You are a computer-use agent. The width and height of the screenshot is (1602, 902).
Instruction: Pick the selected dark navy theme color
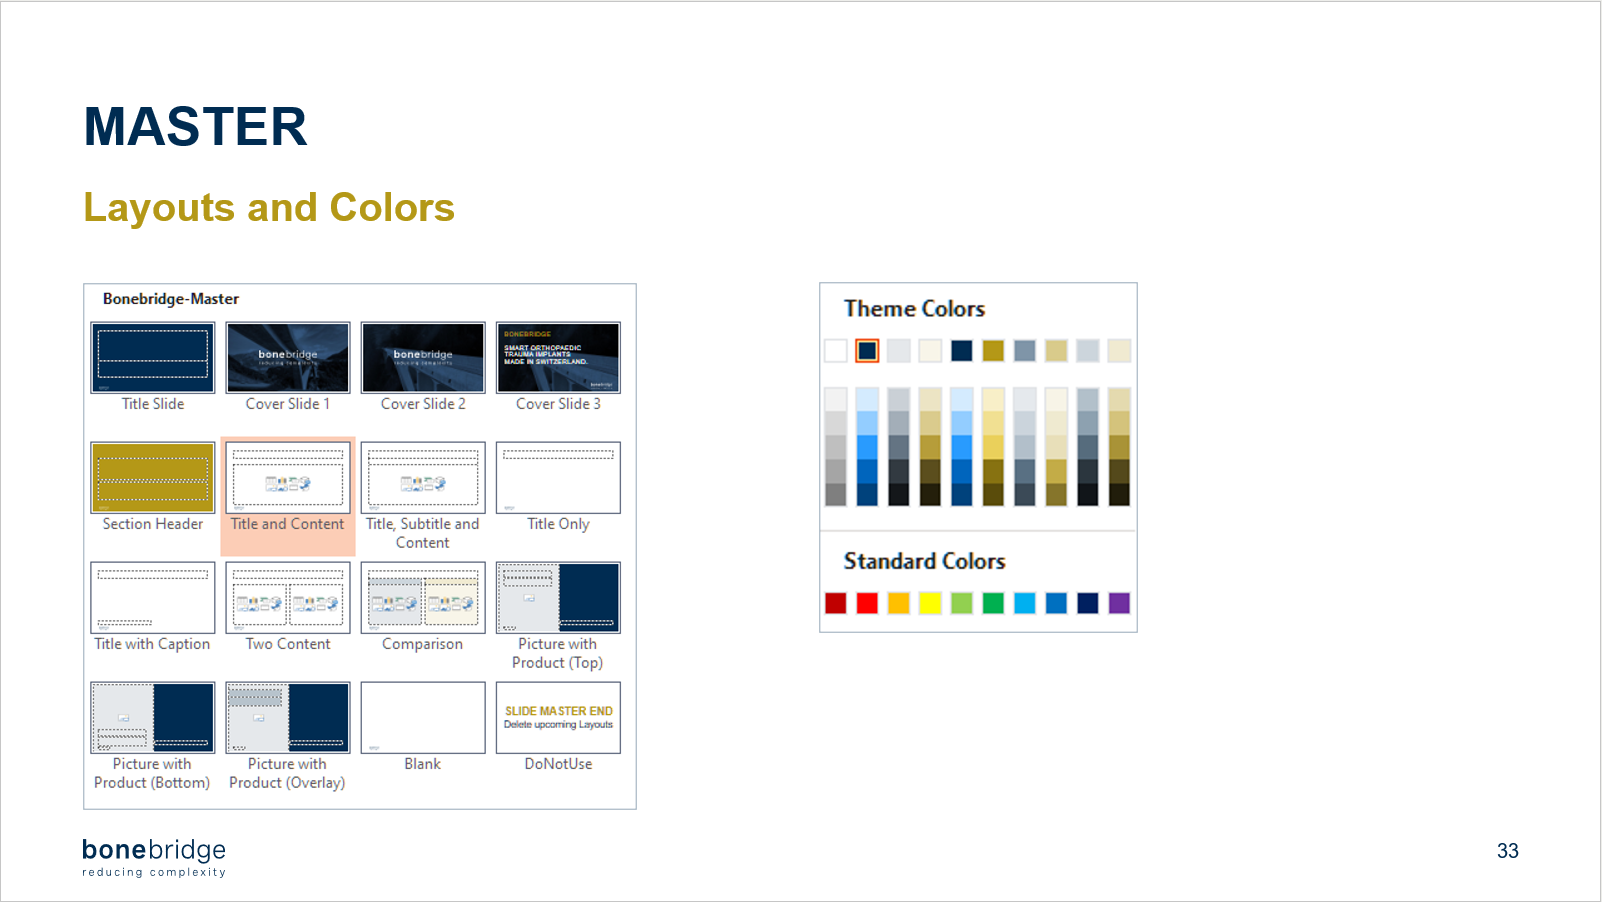pyautogui.click(x=867, y=351)
